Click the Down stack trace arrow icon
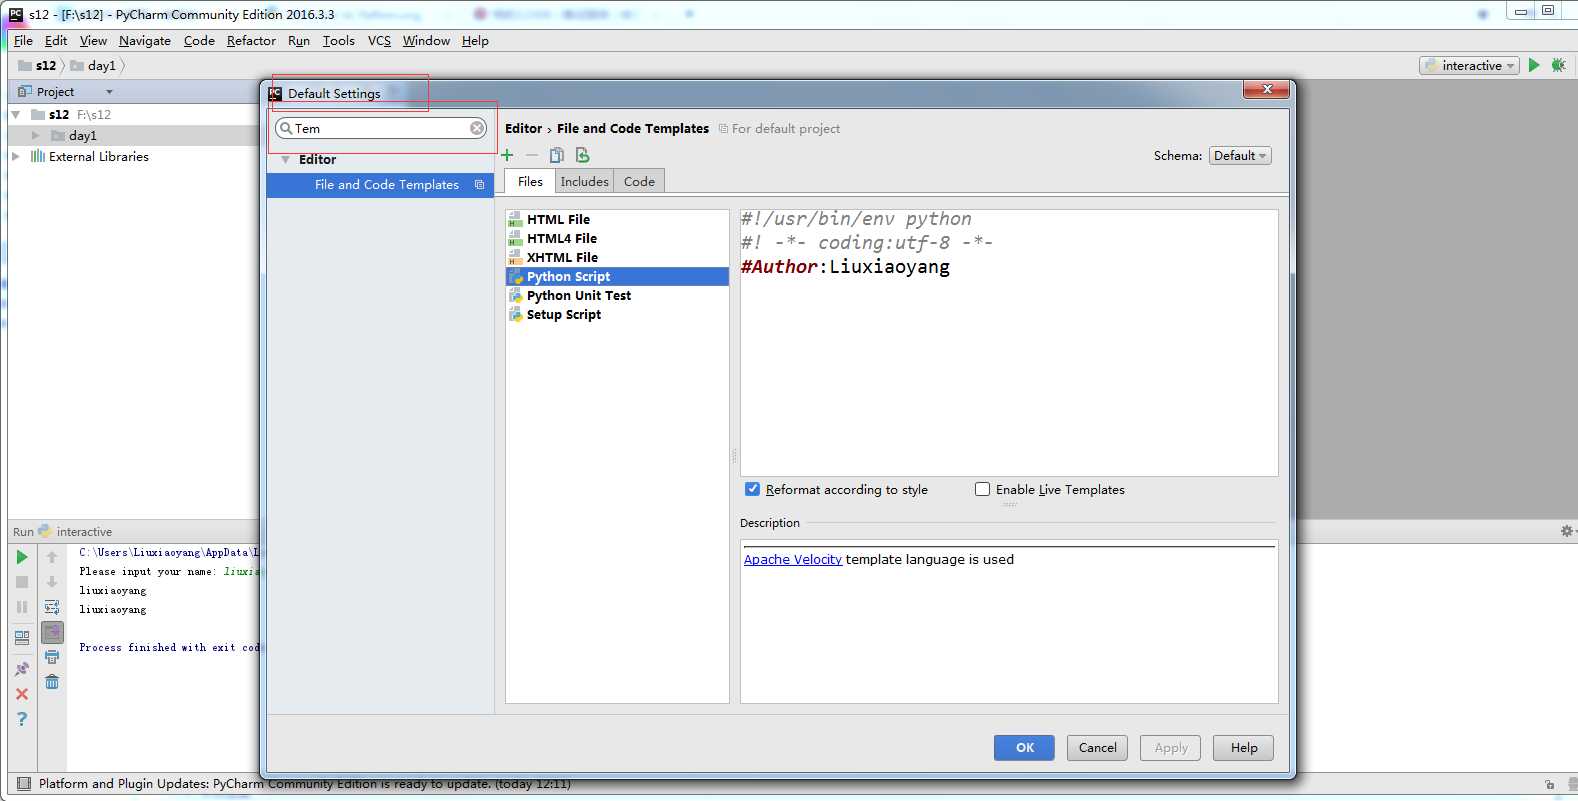This screenshot has width=1578, height=801. [52, 582]
